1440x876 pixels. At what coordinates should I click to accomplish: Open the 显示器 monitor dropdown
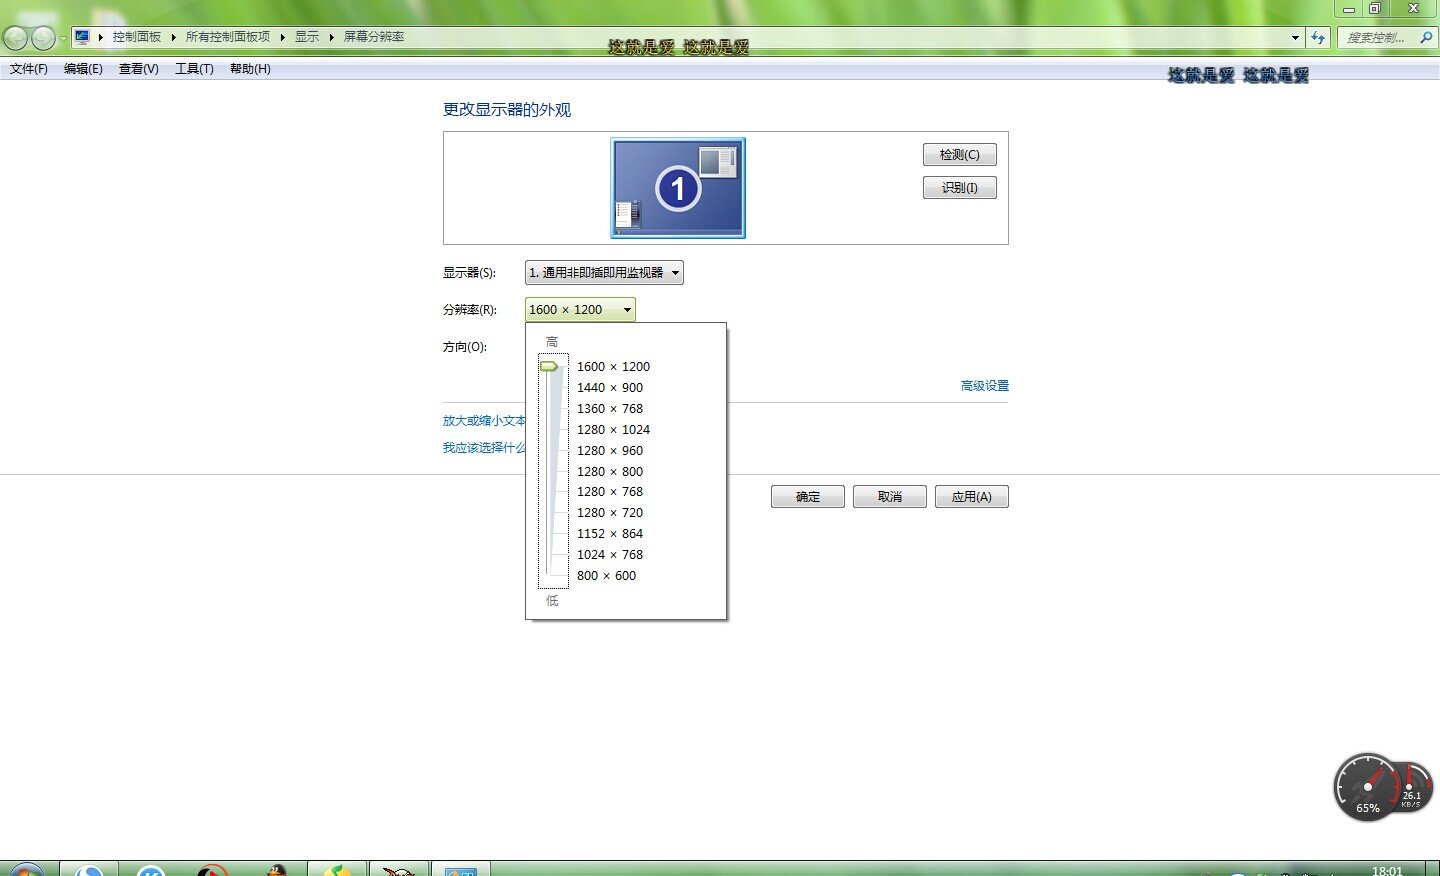coord(603,272)
